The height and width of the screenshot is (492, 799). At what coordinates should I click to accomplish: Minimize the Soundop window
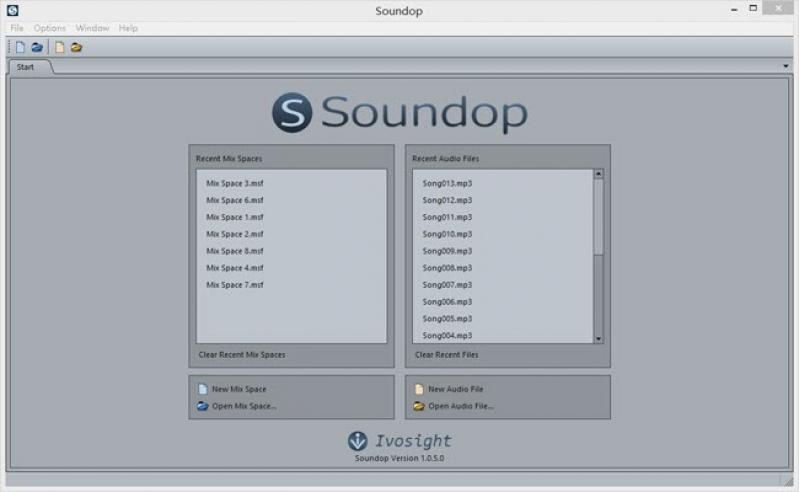pyautogui.click(x=734, y=9)
